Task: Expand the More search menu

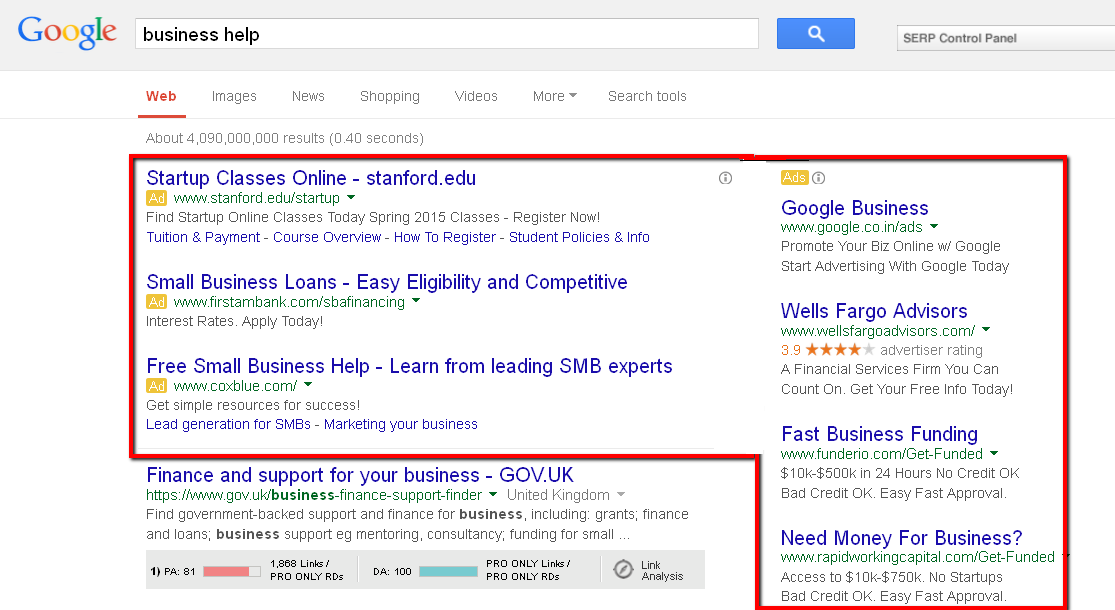Action: pyautogui.click(x=554, y=96)
